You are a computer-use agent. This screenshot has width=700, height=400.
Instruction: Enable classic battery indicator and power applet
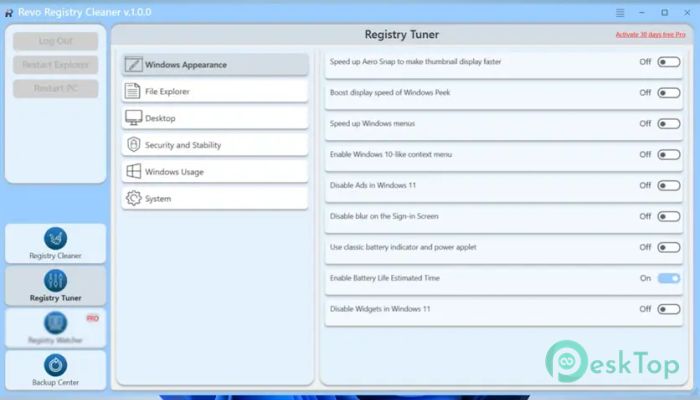(668, 247)
